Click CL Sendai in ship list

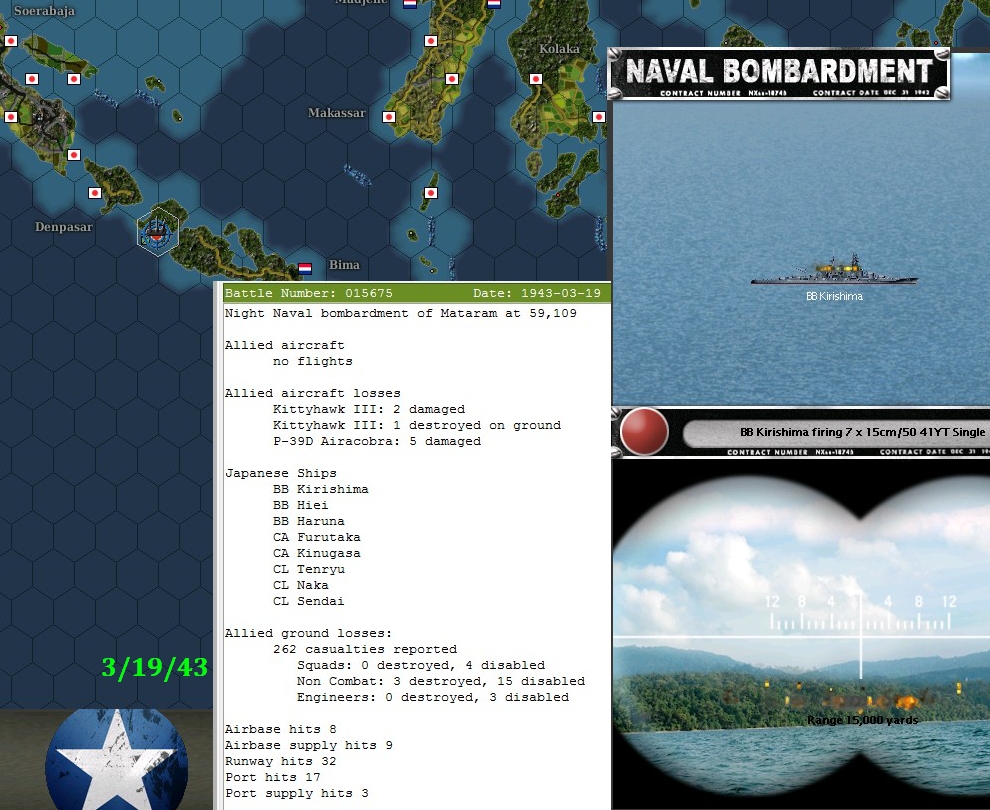click(x=309, y=601)
